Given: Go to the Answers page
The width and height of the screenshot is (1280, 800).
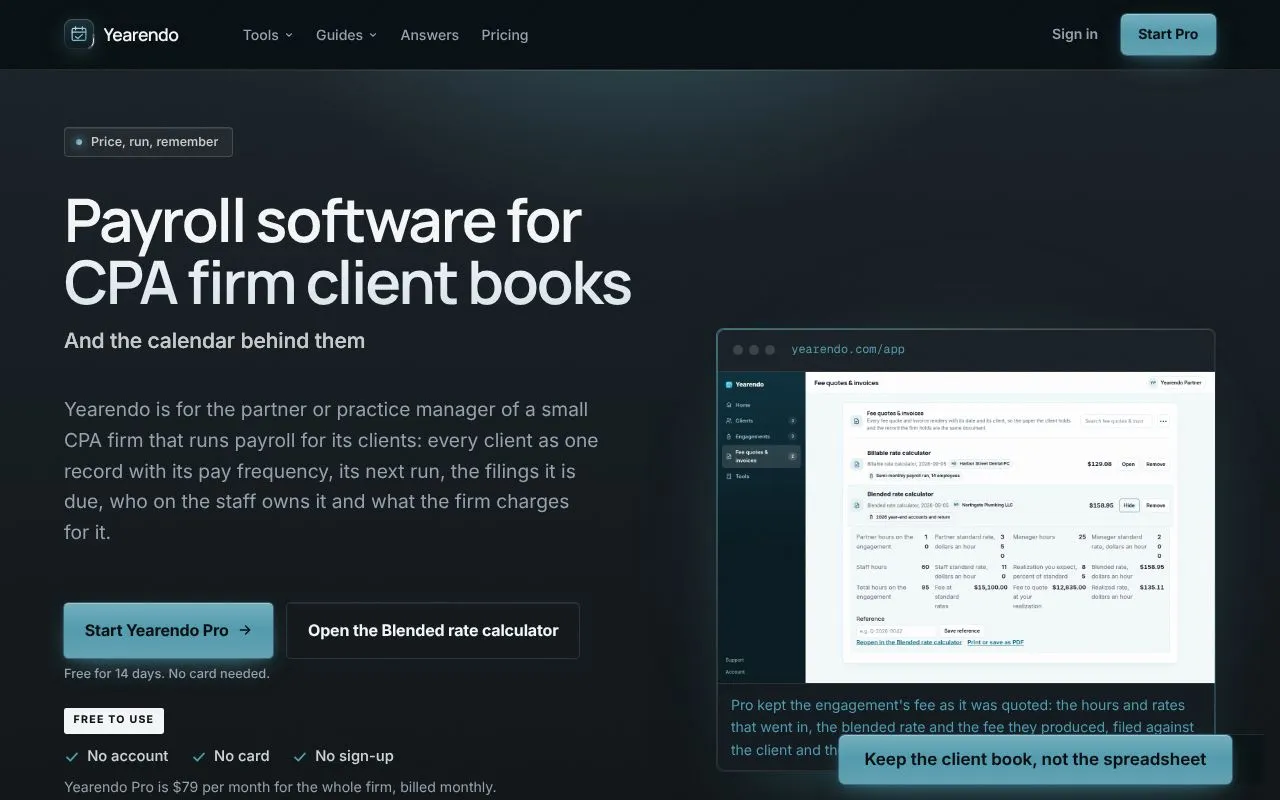Looking at the screenshot, I should pos(430,35).
